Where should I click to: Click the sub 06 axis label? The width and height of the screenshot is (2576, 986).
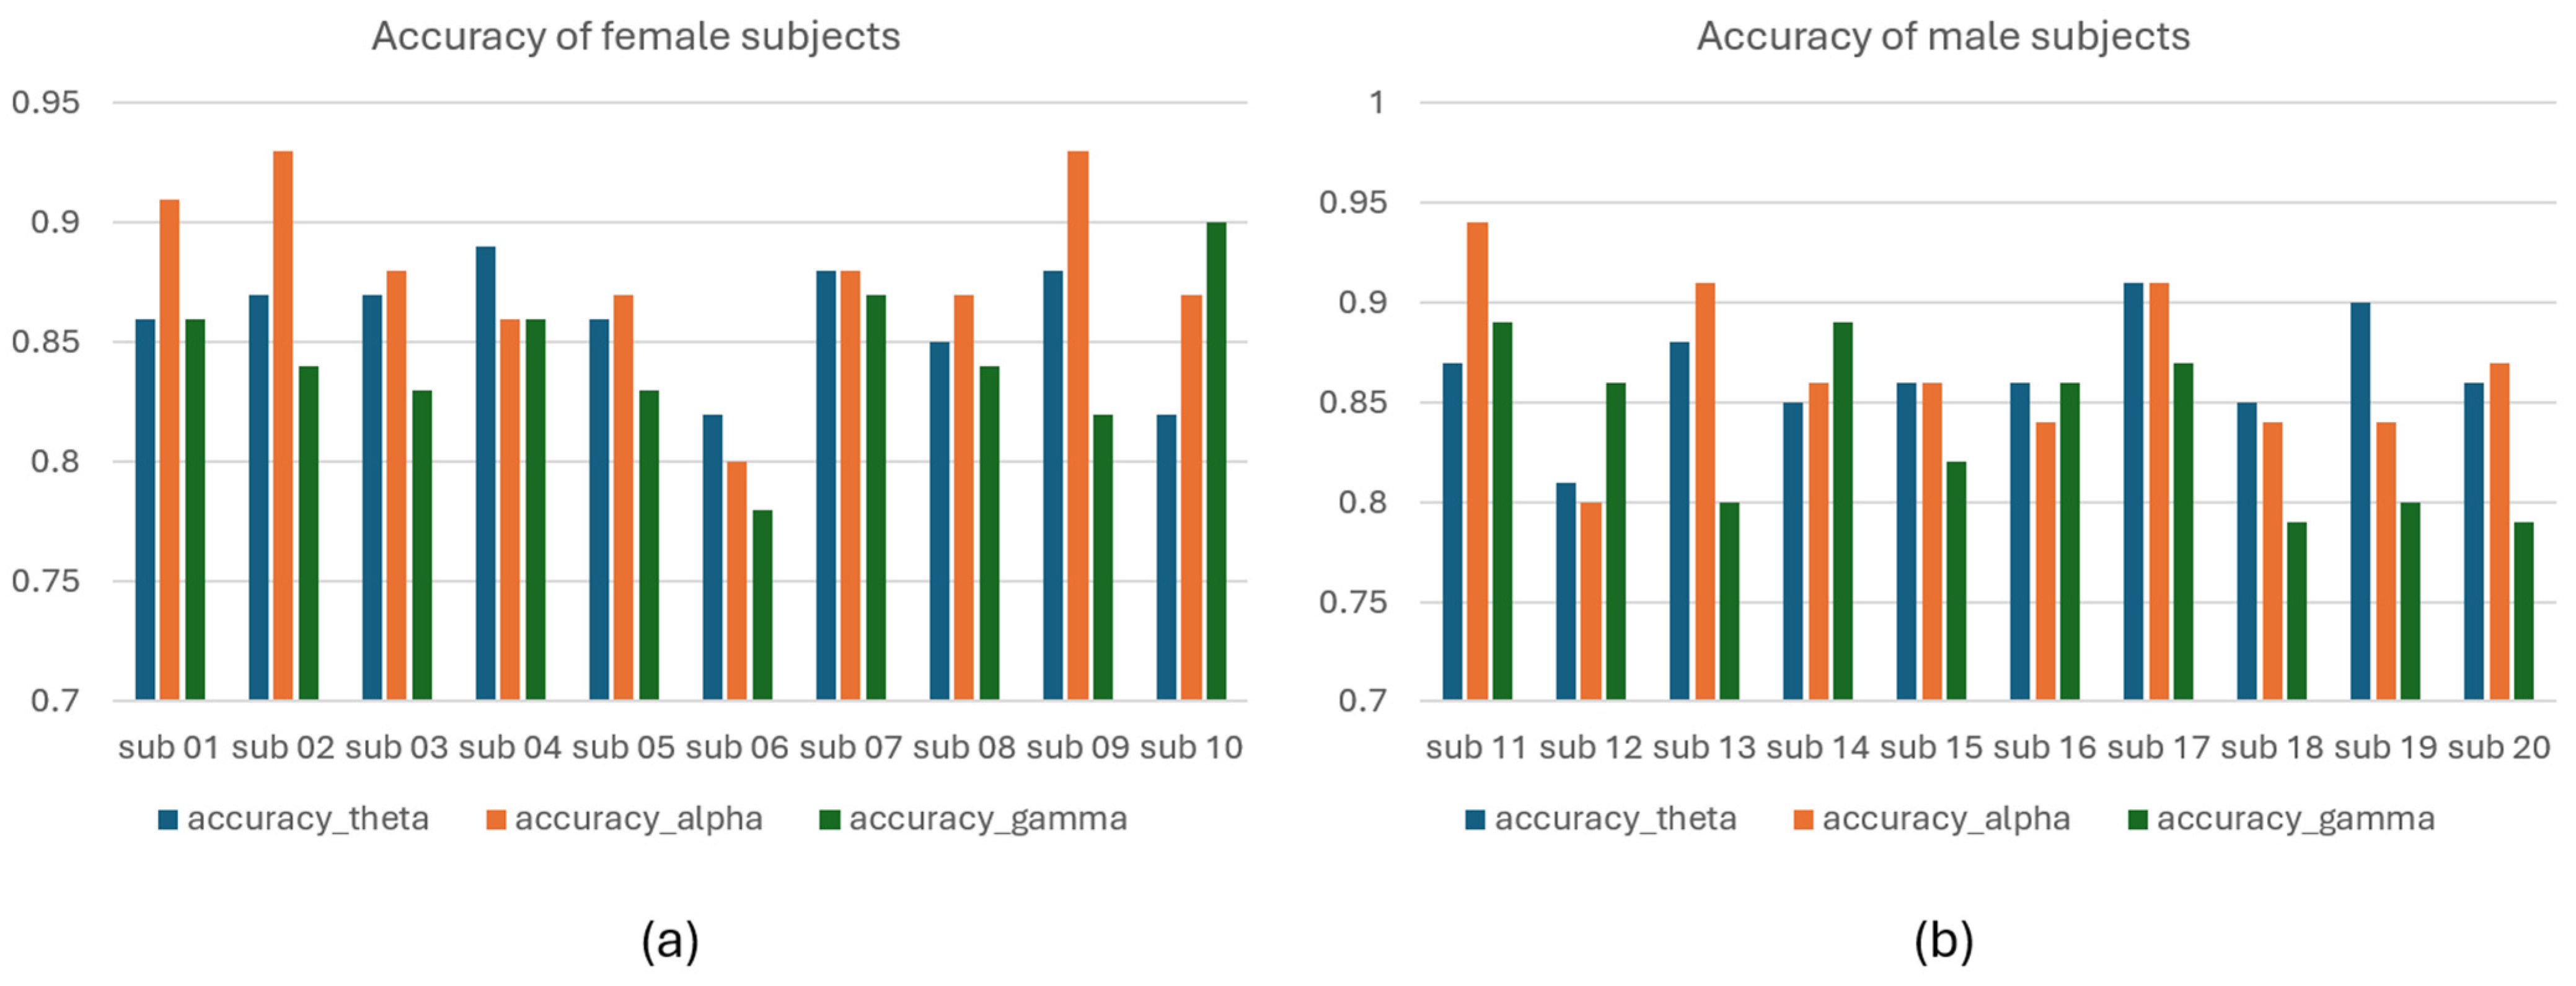click(737, 747)
